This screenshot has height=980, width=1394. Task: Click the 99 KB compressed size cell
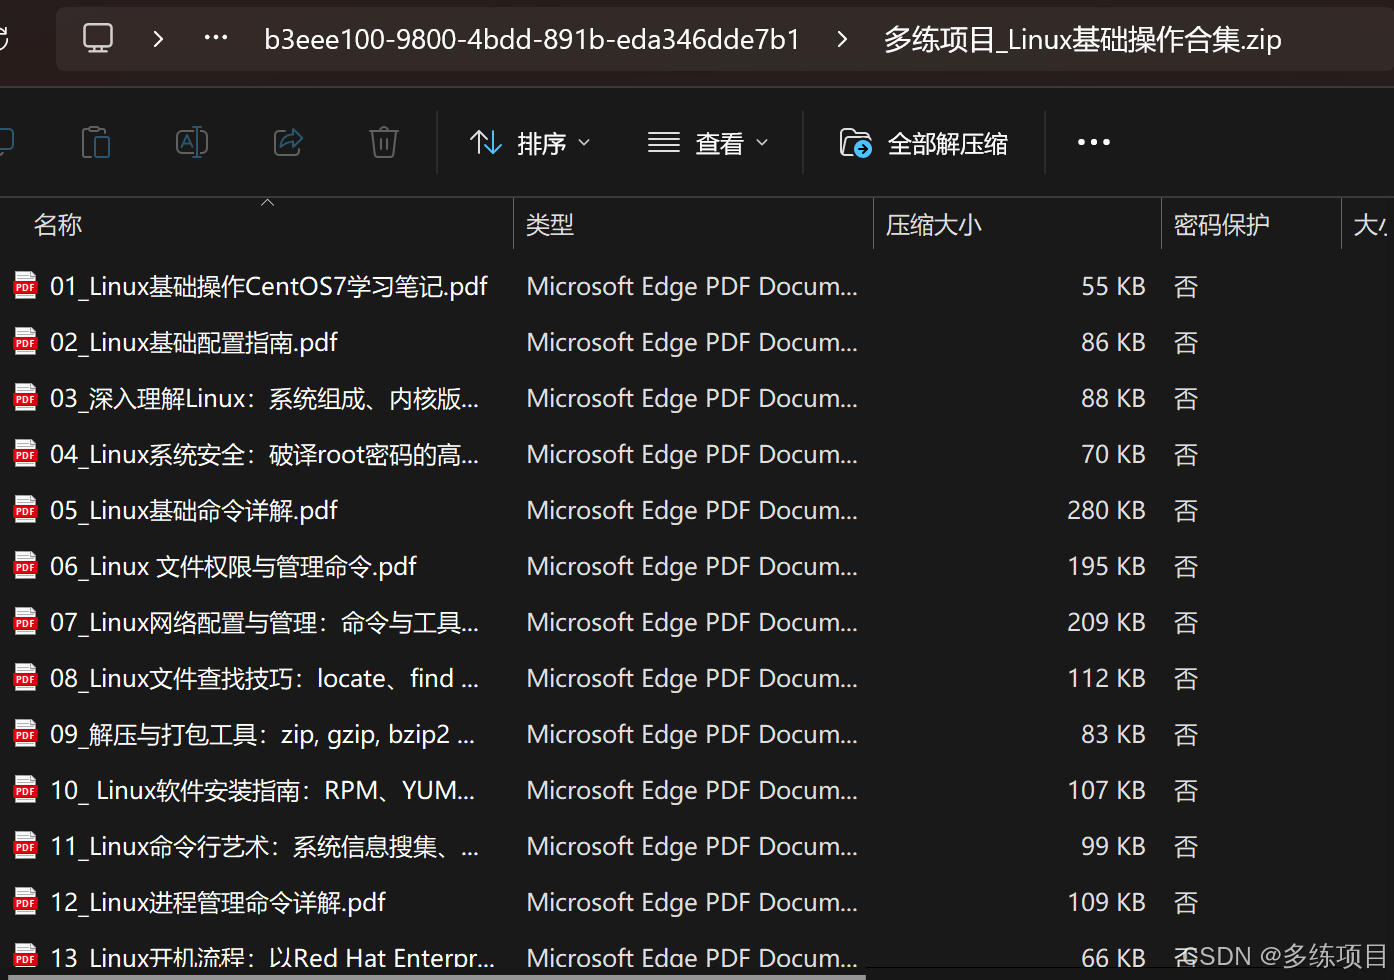point(1113,847)
